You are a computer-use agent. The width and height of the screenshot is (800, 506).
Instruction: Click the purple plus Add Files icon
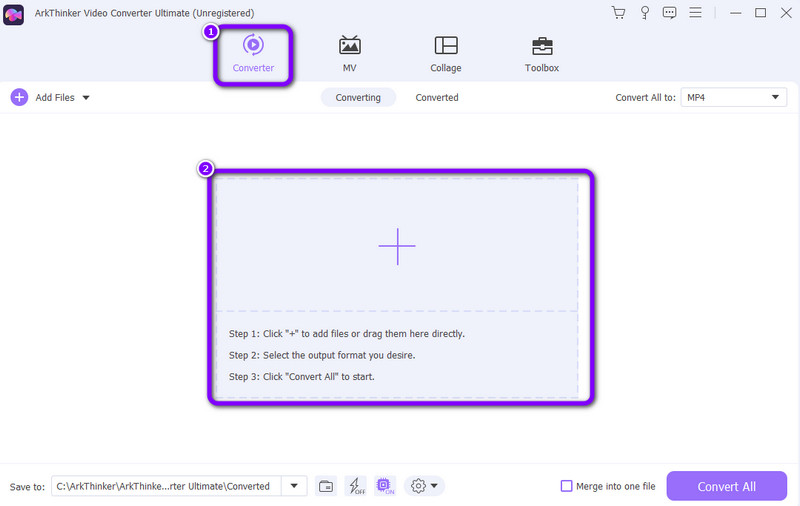(x=19, y=97)
